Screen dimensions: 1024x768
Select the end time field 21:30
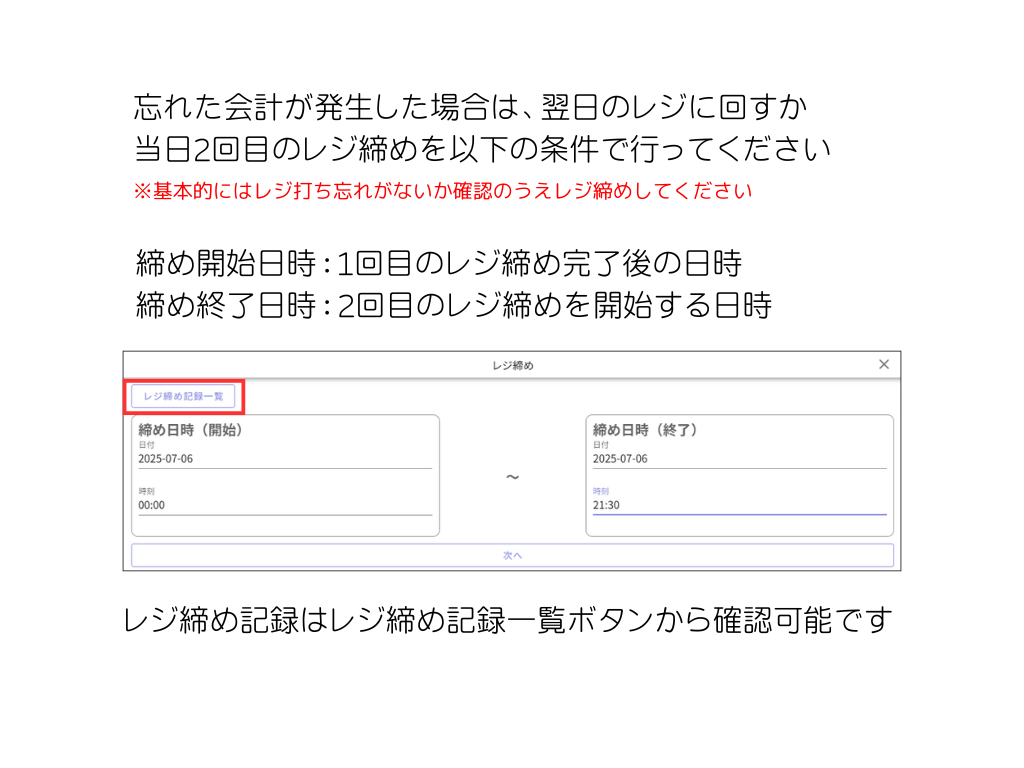(x=739, y=505)
